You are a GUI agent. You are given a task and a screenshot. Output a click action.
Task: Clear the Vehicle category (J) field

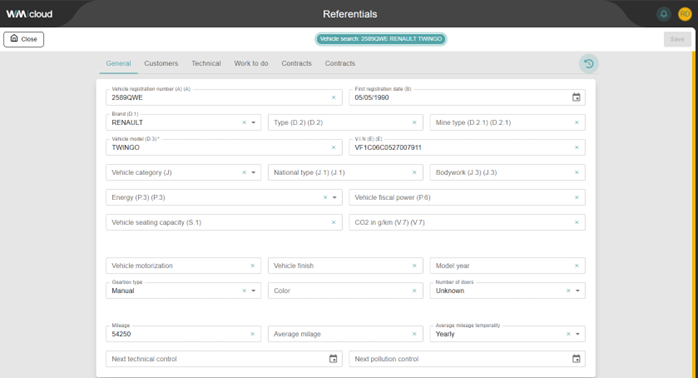244,172
